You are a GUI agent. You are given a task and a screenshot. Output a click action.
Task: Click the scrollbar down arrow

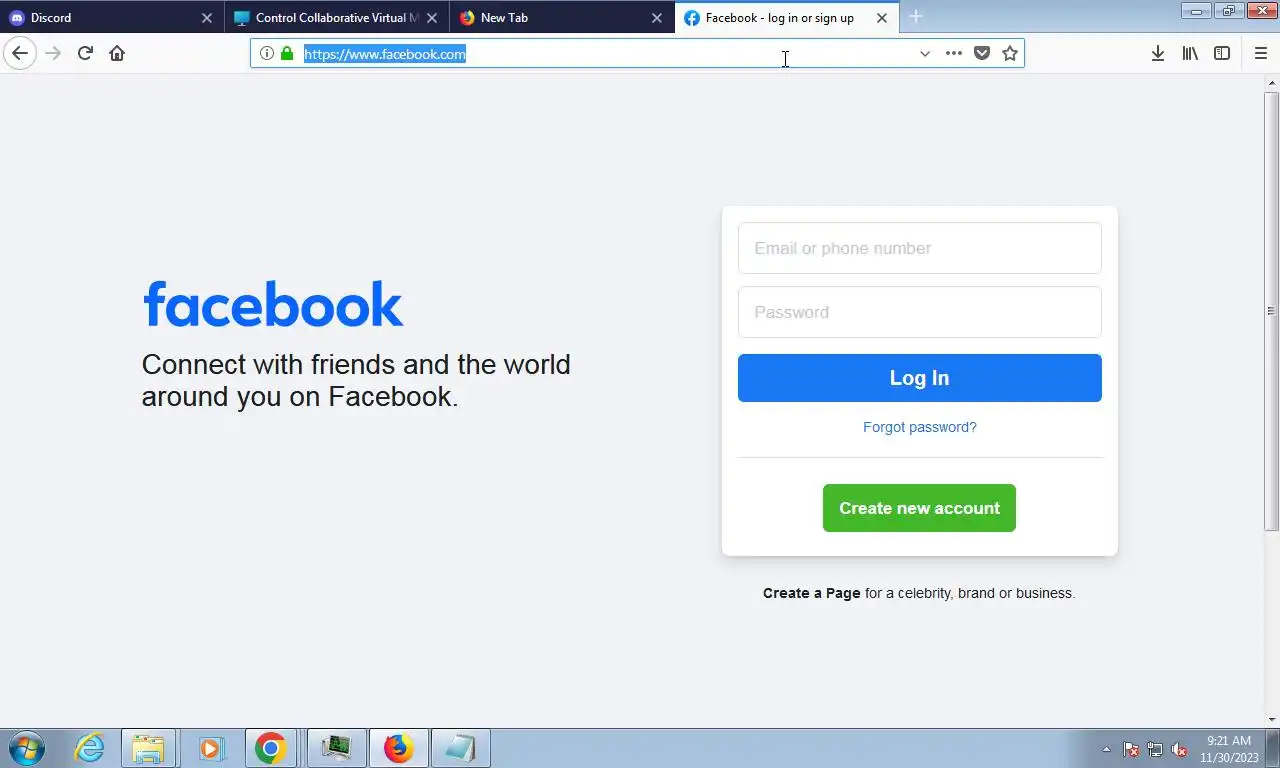pos(1272,719)
